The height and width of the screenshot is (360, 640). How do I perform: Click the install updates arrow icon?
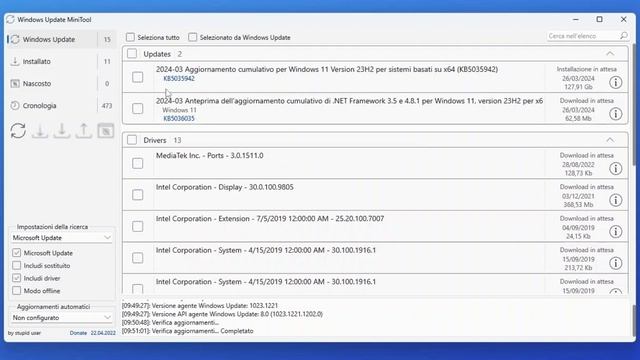coord(62,131)
